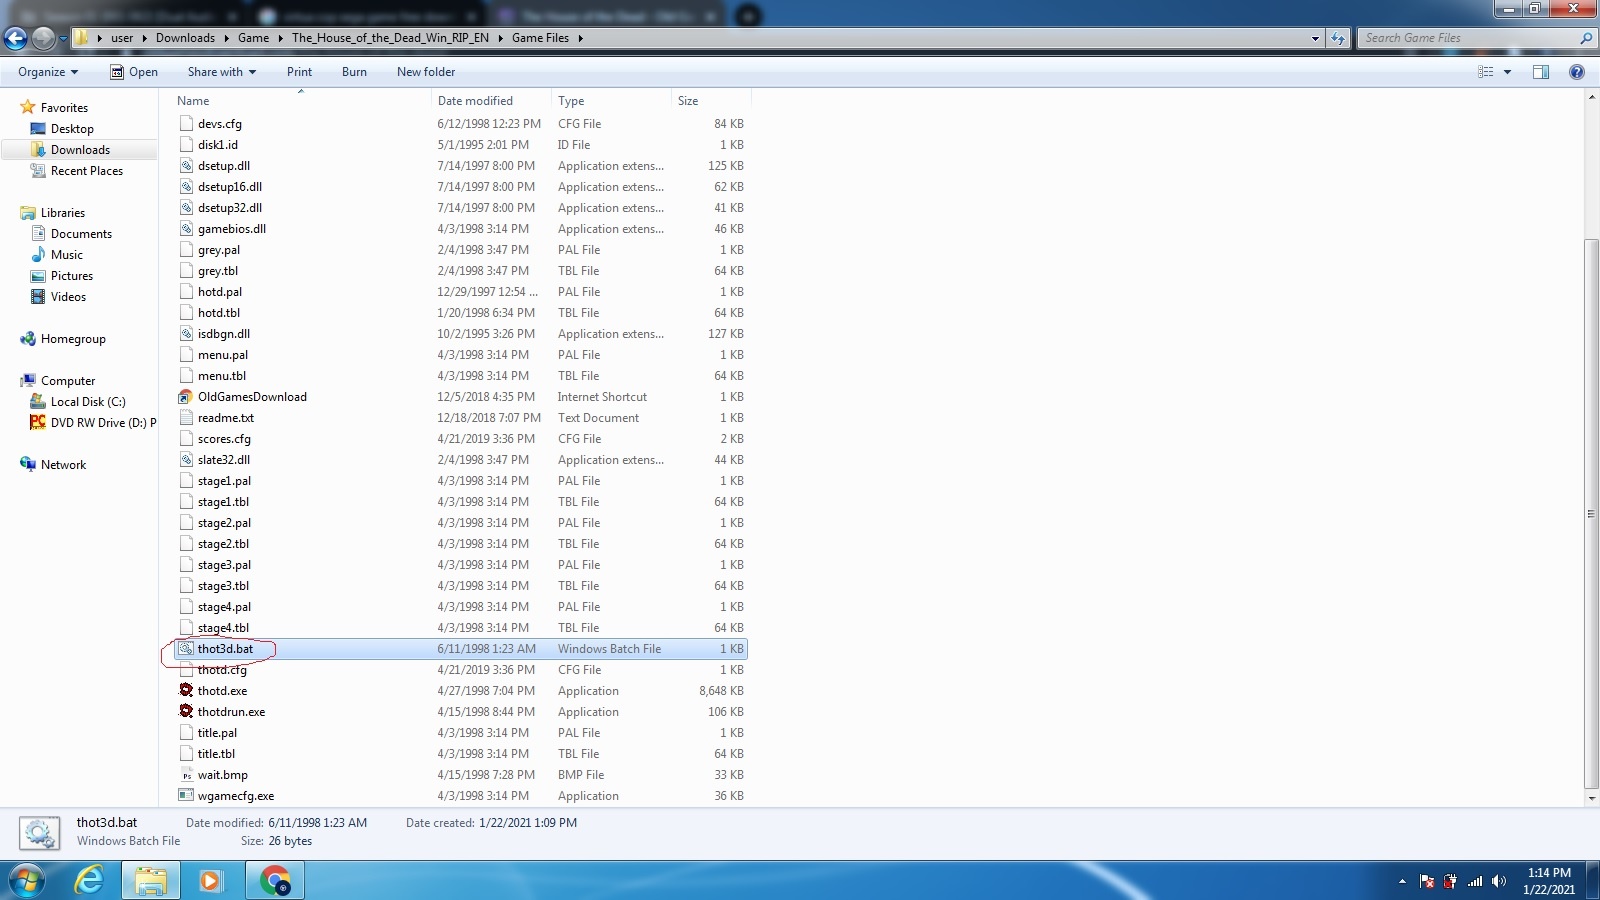Select the OldGamesDownload shortcut icon

[186, 396]
